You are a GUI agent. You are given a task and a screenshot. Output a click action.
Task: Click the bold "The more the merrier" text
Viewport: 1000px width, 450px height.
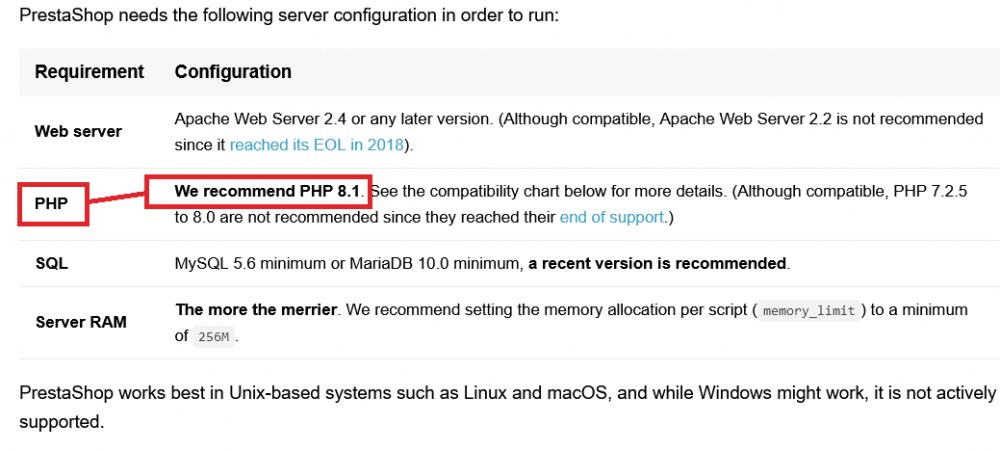[258, 310]
